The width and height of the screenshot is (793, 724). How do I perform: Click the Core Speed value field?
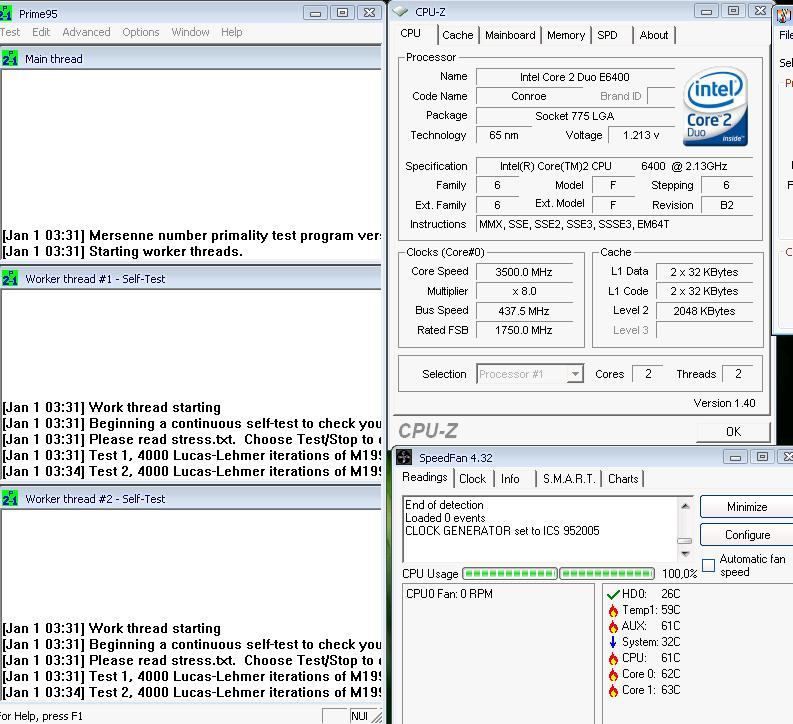click(x=524, y=272)
